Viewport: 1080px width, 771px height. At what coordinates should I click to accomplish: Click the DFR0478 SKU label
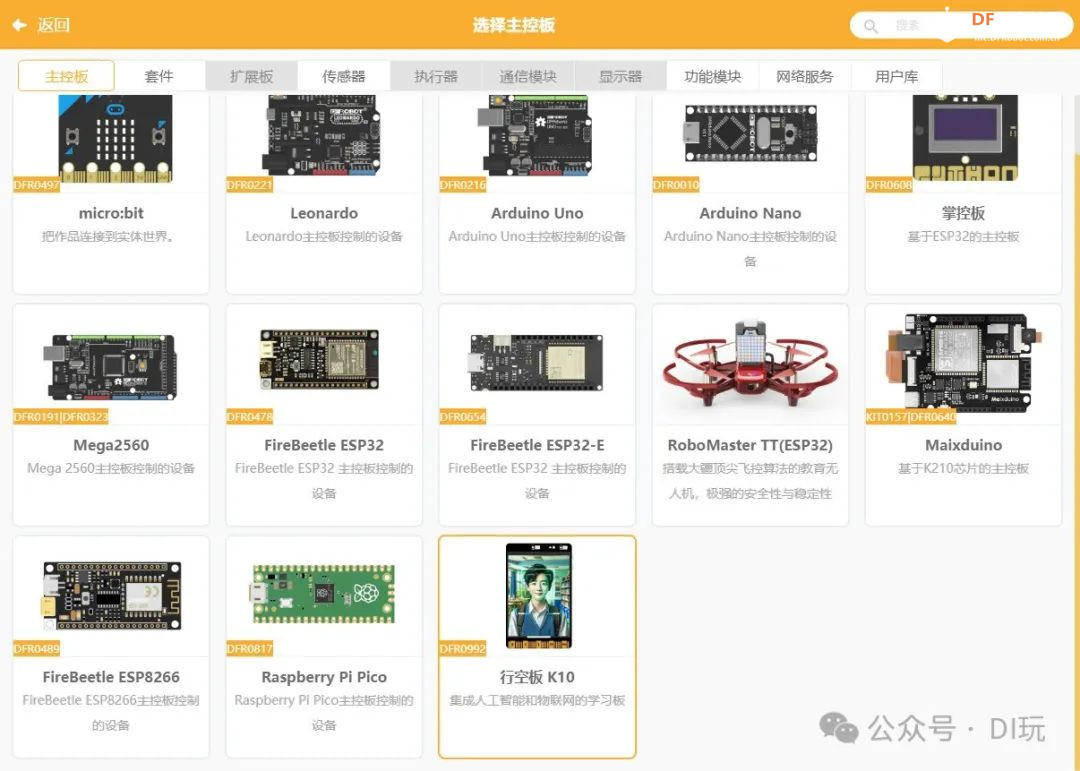tap(249, 417)
